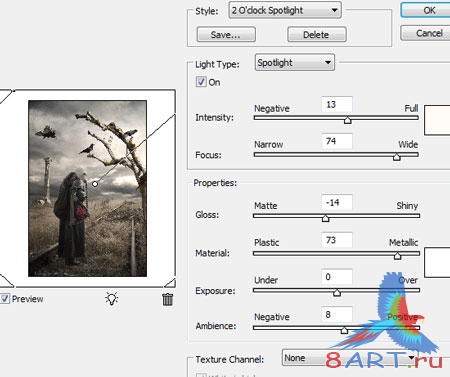Click the Gloss slider handle
Image resolution: width=450 pixels, height=377 pixels.
(326, 218)
